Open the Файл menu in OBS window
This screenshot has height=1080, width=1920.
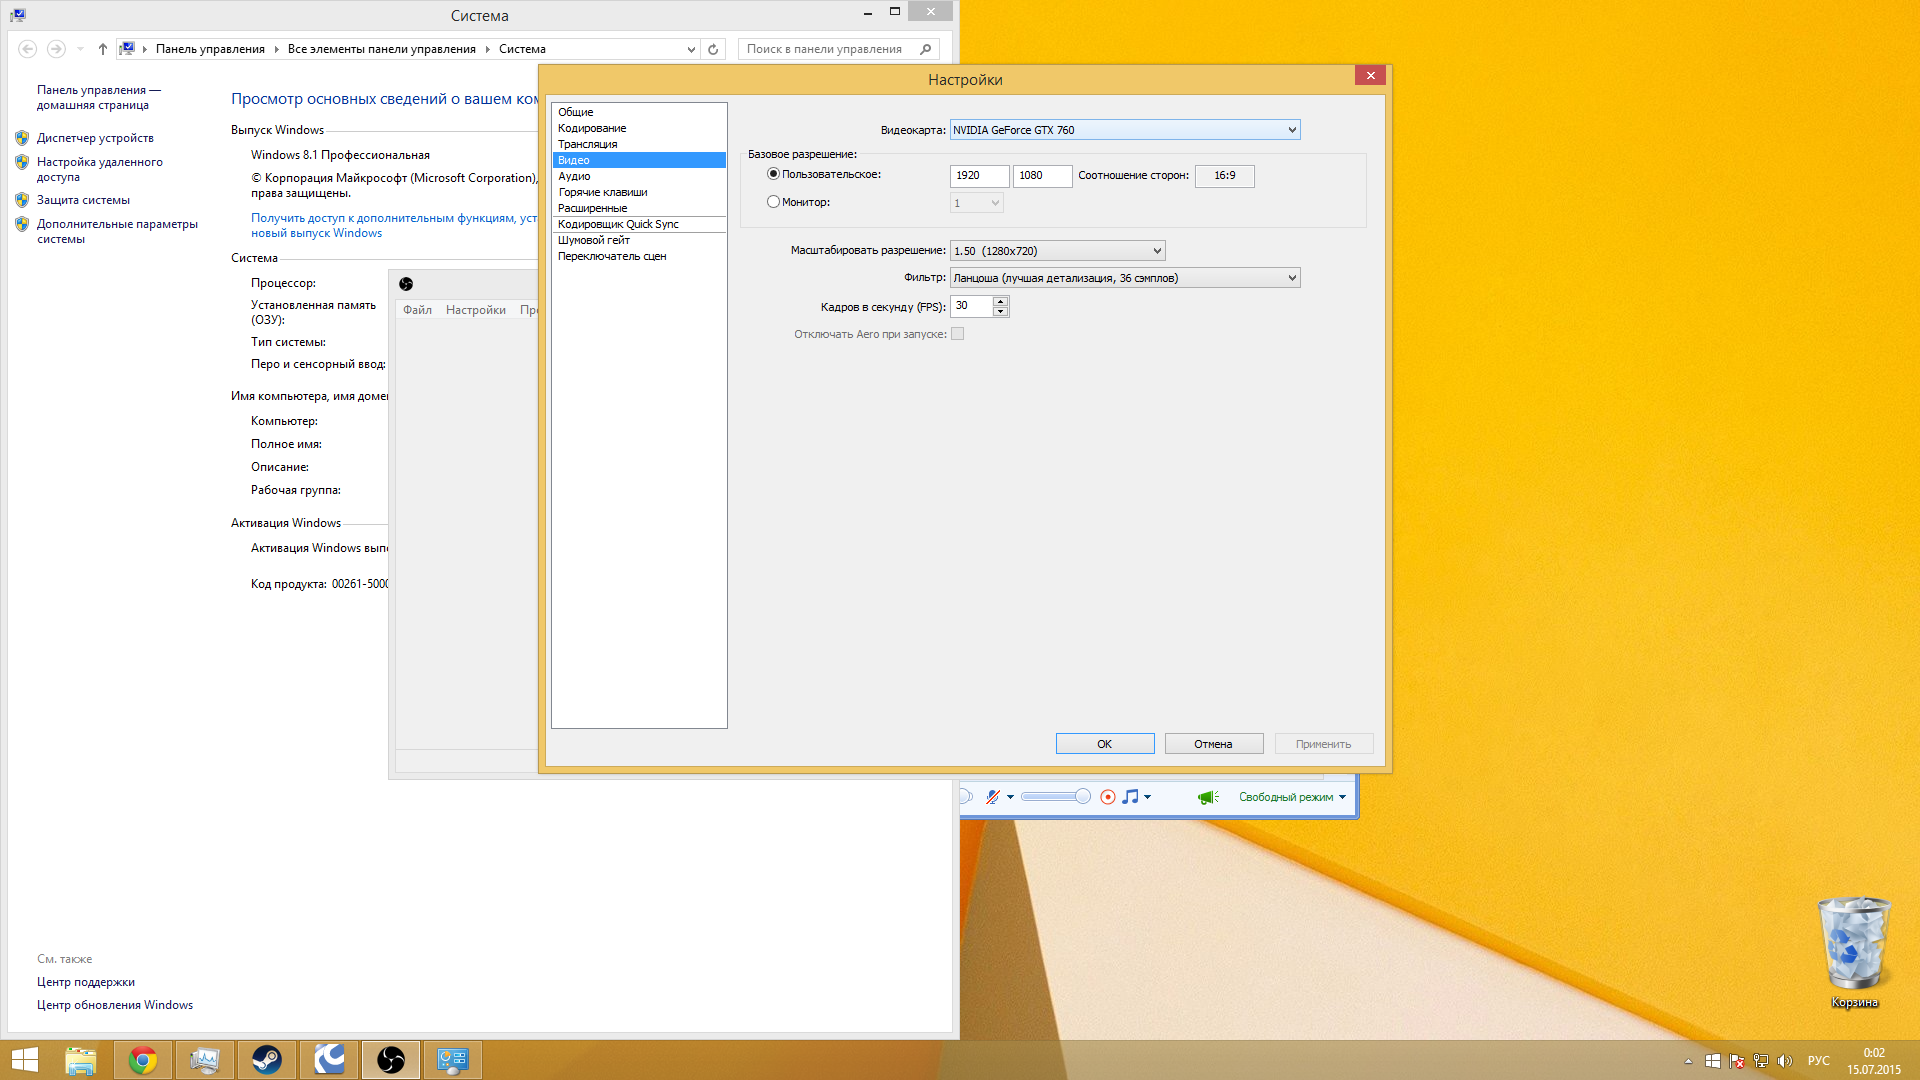pos(417,310)
